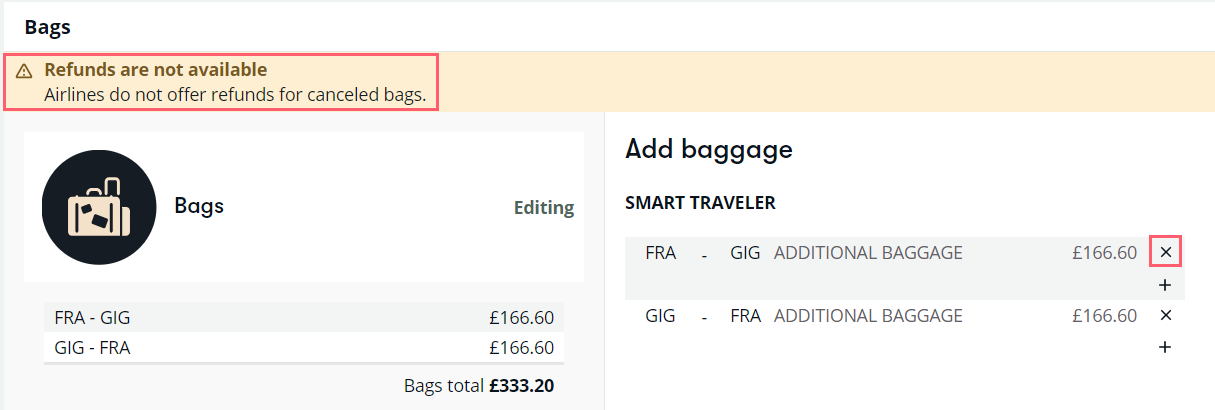
Task: Select FRA - GIG row in bags summary
Action: tap(304, 318)
